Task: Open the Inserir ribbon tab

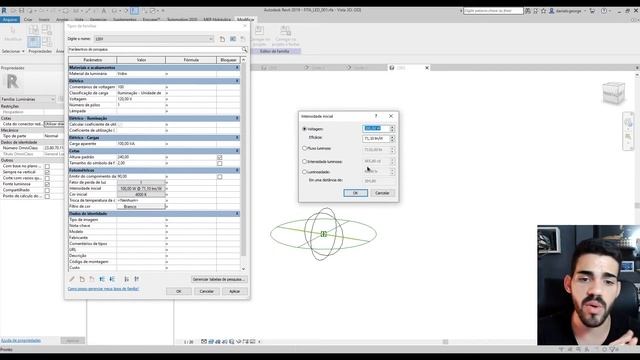Action: coord(44,20)
